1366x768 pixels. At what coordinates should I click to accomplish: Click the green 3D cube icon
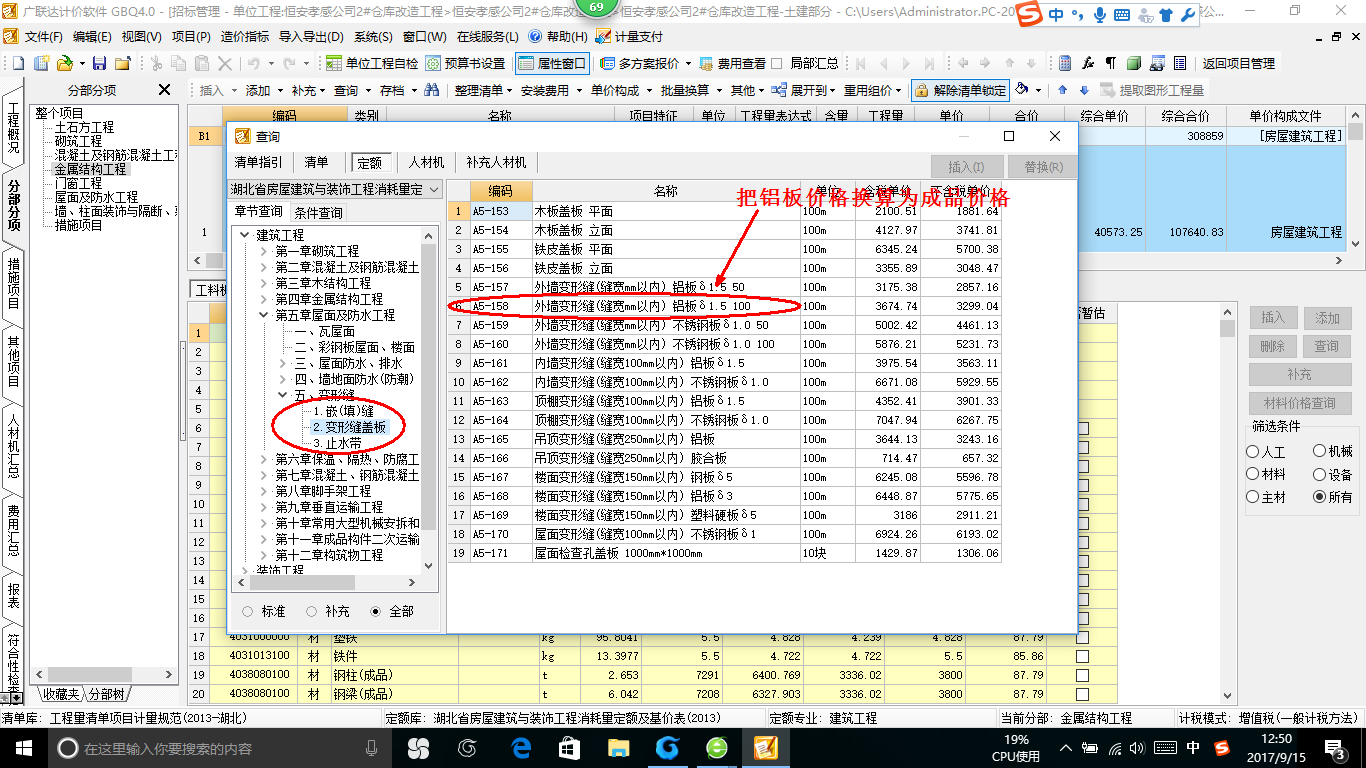point(1133,63)
